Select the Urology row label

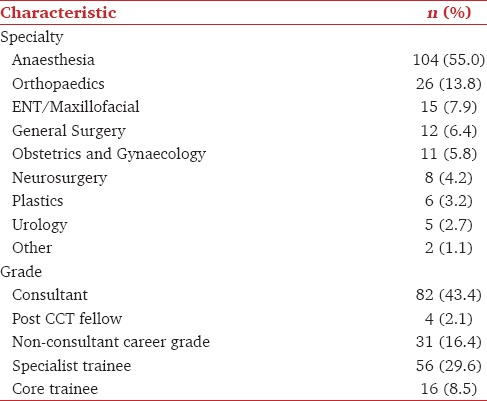coord(40,225)
